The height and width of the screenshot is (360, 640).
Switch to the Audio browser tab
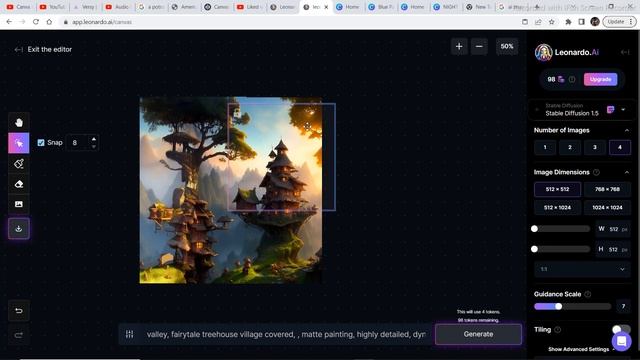(x=118, y=7)
